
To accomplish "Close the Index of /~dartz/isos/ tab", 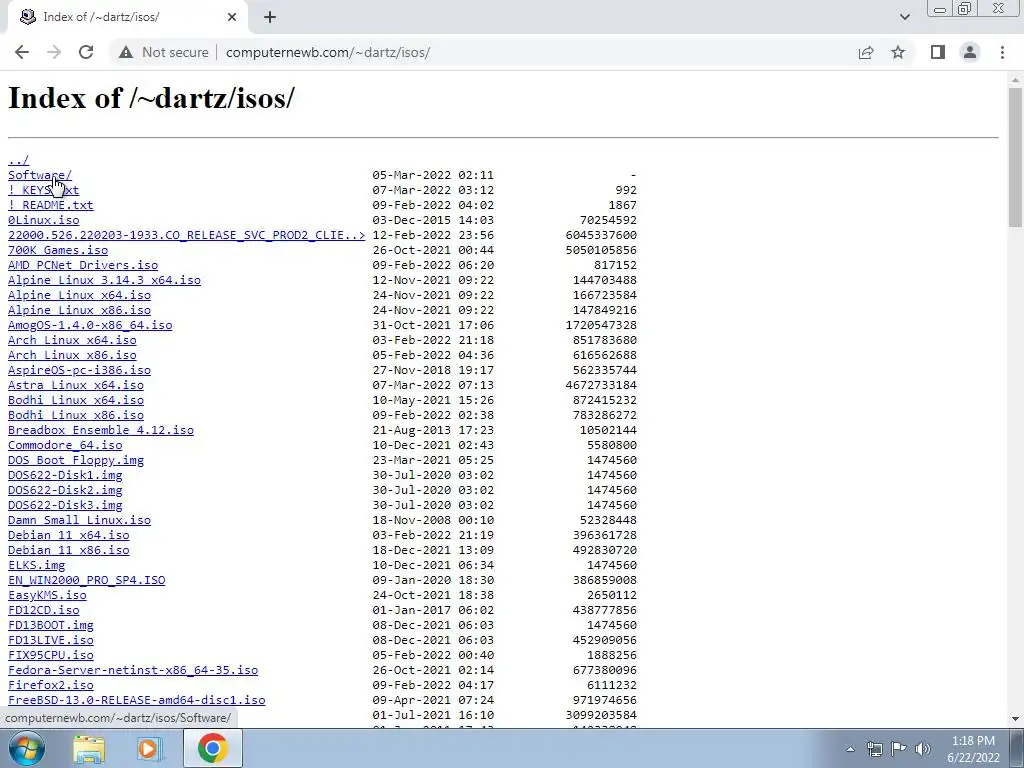I will click(232, 17).
